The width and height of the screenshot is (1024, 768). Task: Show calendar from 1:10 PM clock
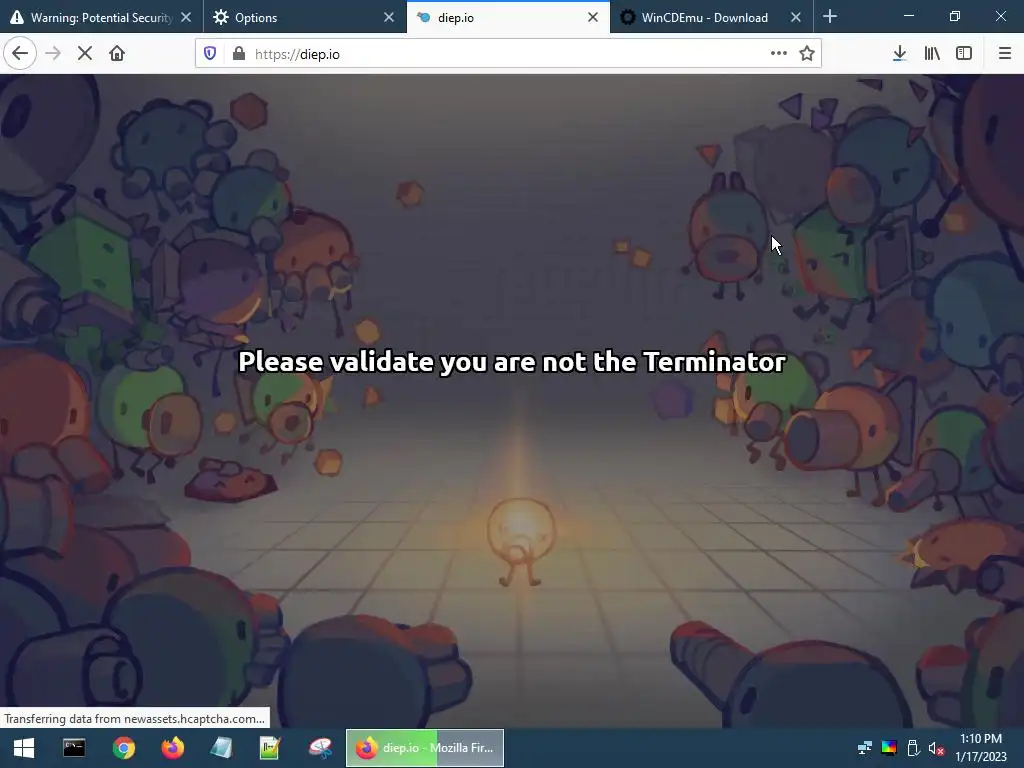pos(981,748)
